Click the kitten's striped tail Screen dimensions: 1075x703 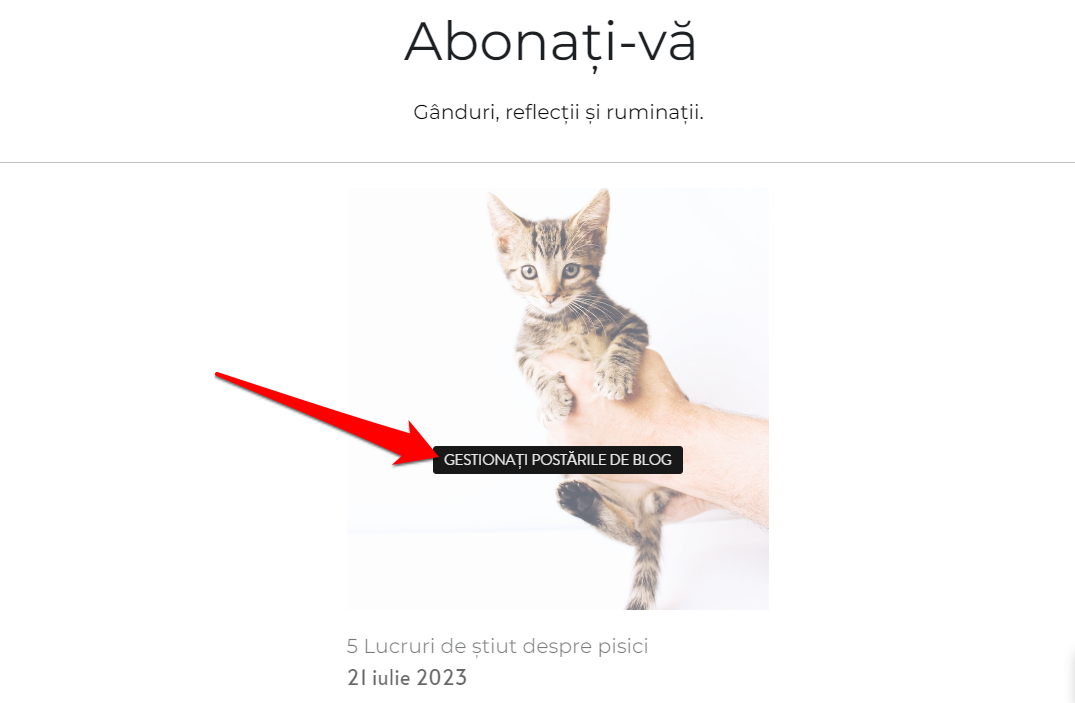pos(644,569)
